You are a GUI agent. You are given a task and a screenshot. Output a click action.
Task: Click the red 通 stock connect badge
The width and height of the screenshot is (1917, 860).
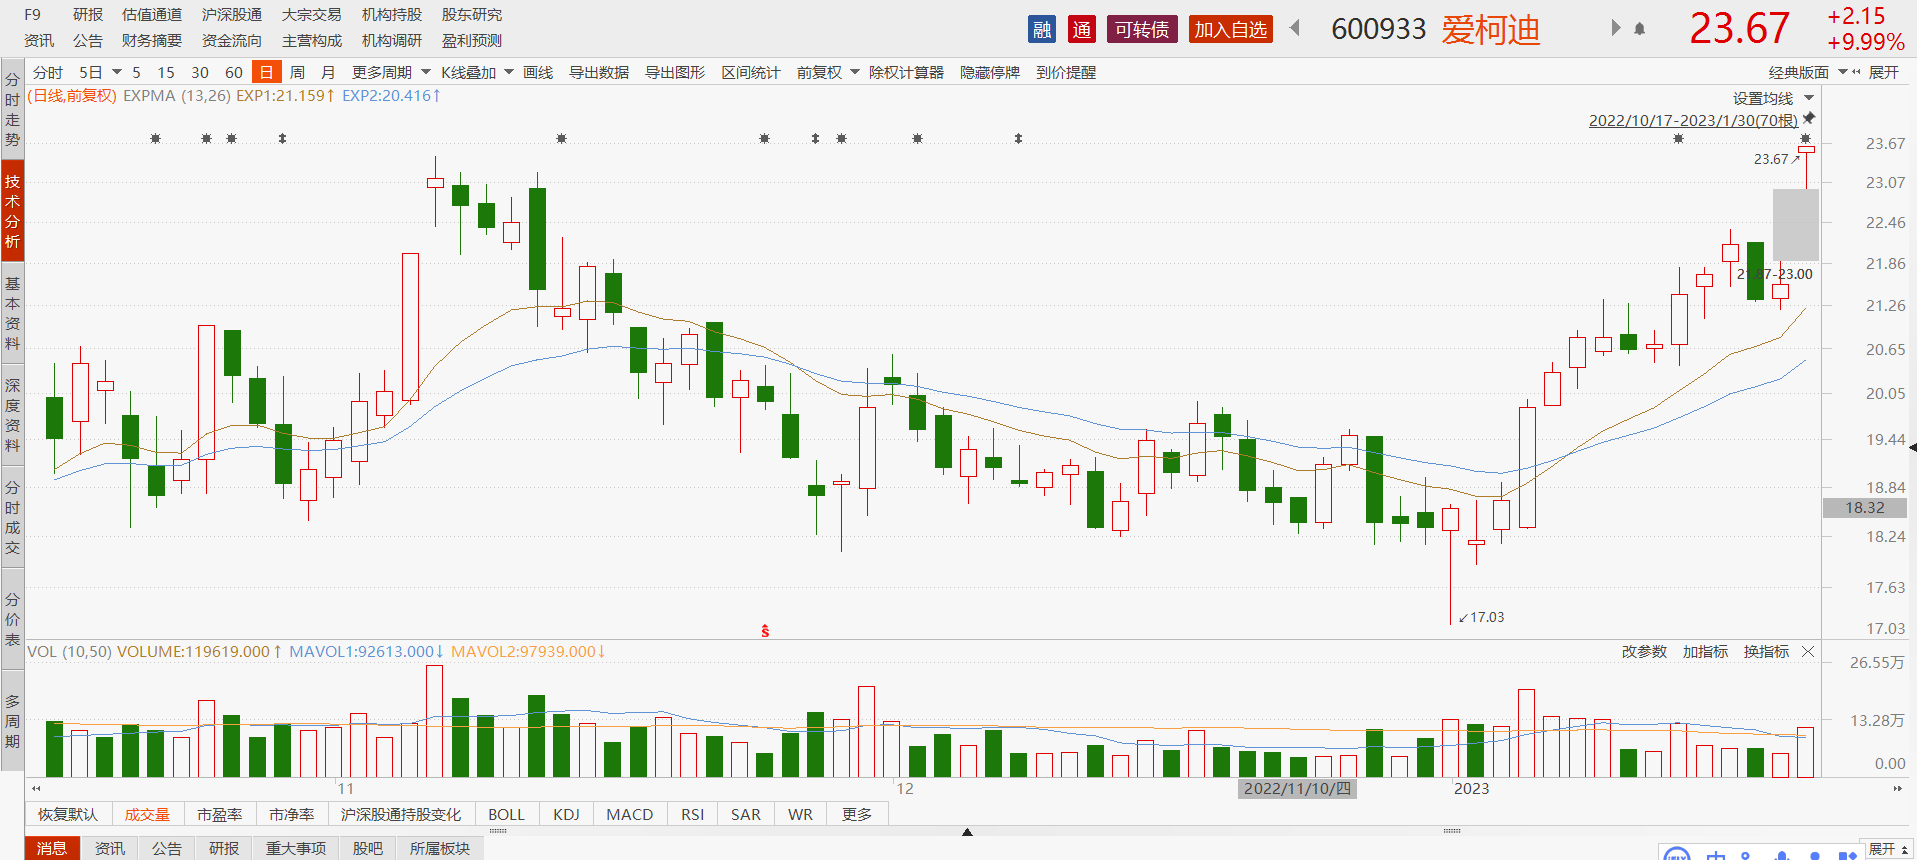click(x=1082, y=29)
